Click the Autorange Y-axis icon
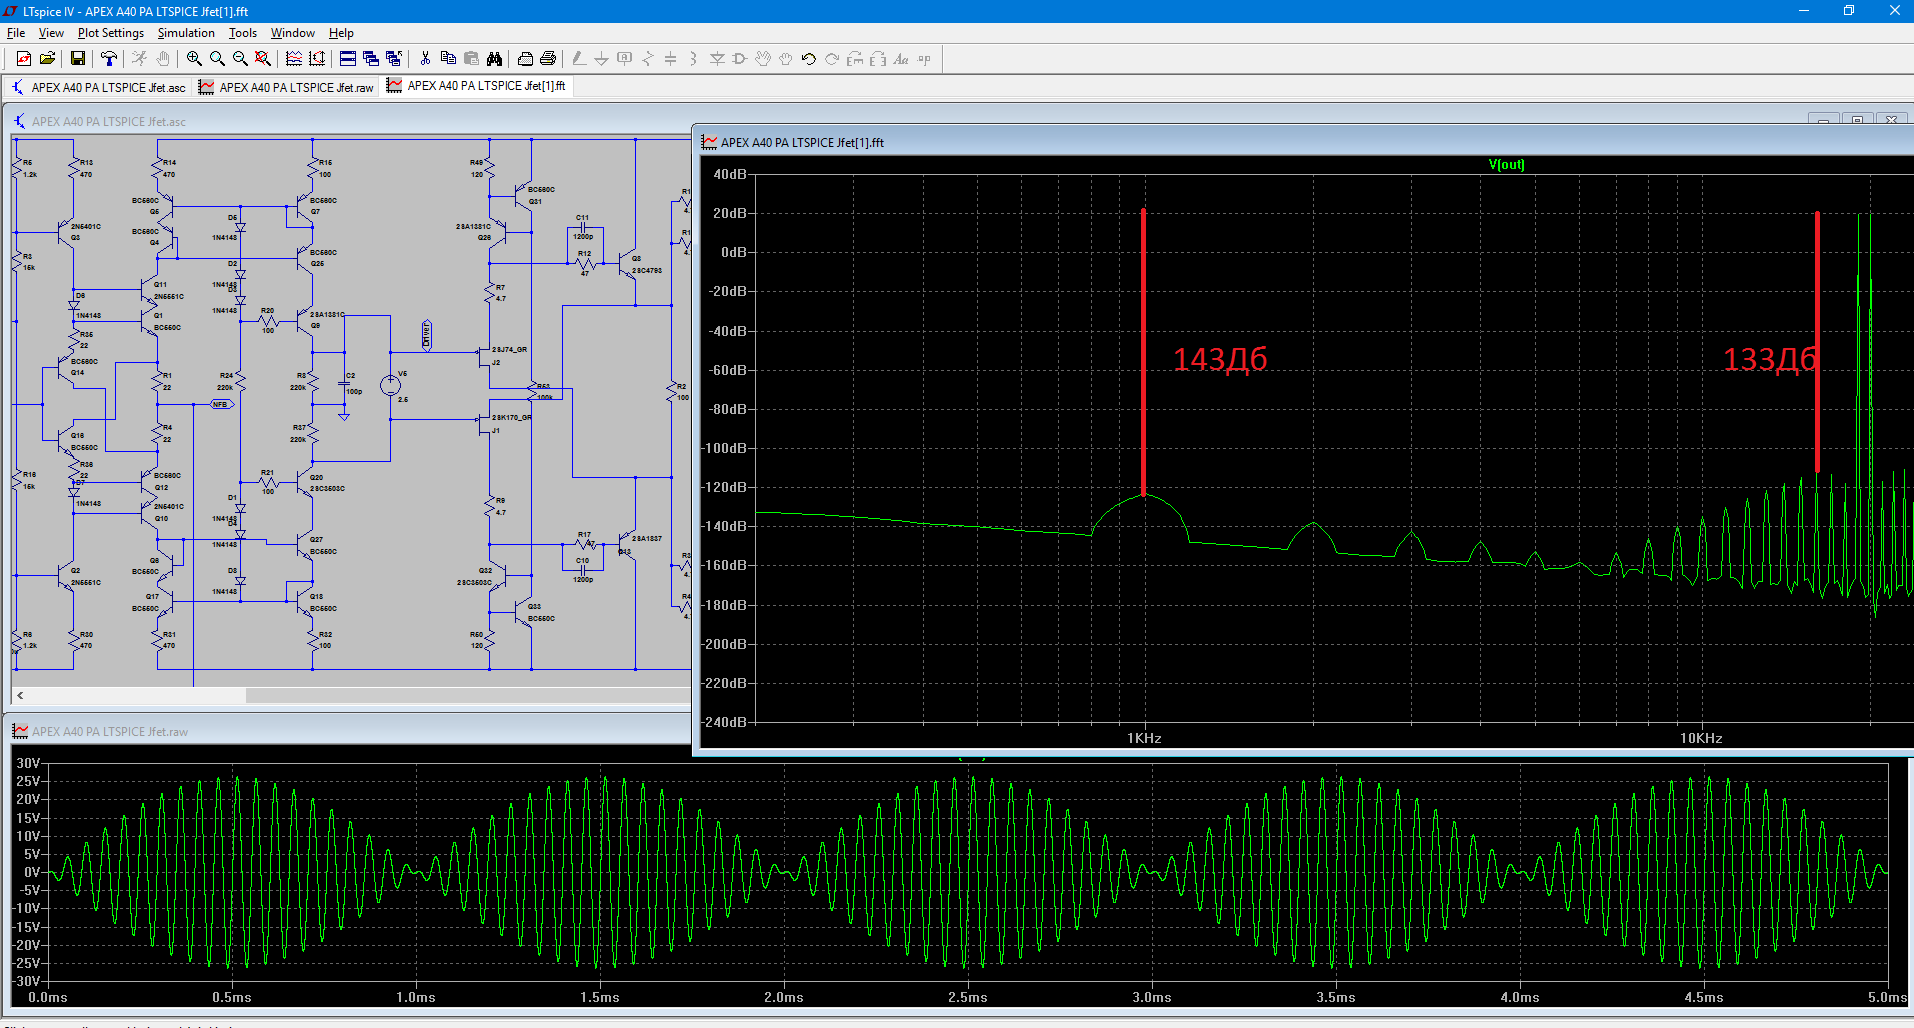The width and height of the screenshot is (1914, 1028). pyautogui.click(x=317, y=59)
